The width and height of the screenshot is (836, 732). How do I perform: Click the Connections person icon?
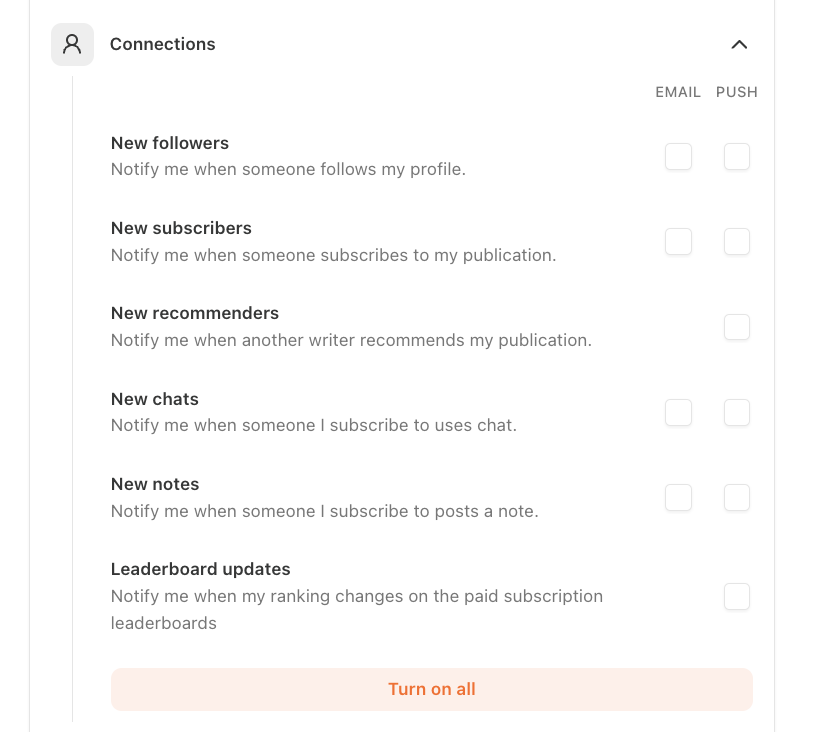(73, 44)
